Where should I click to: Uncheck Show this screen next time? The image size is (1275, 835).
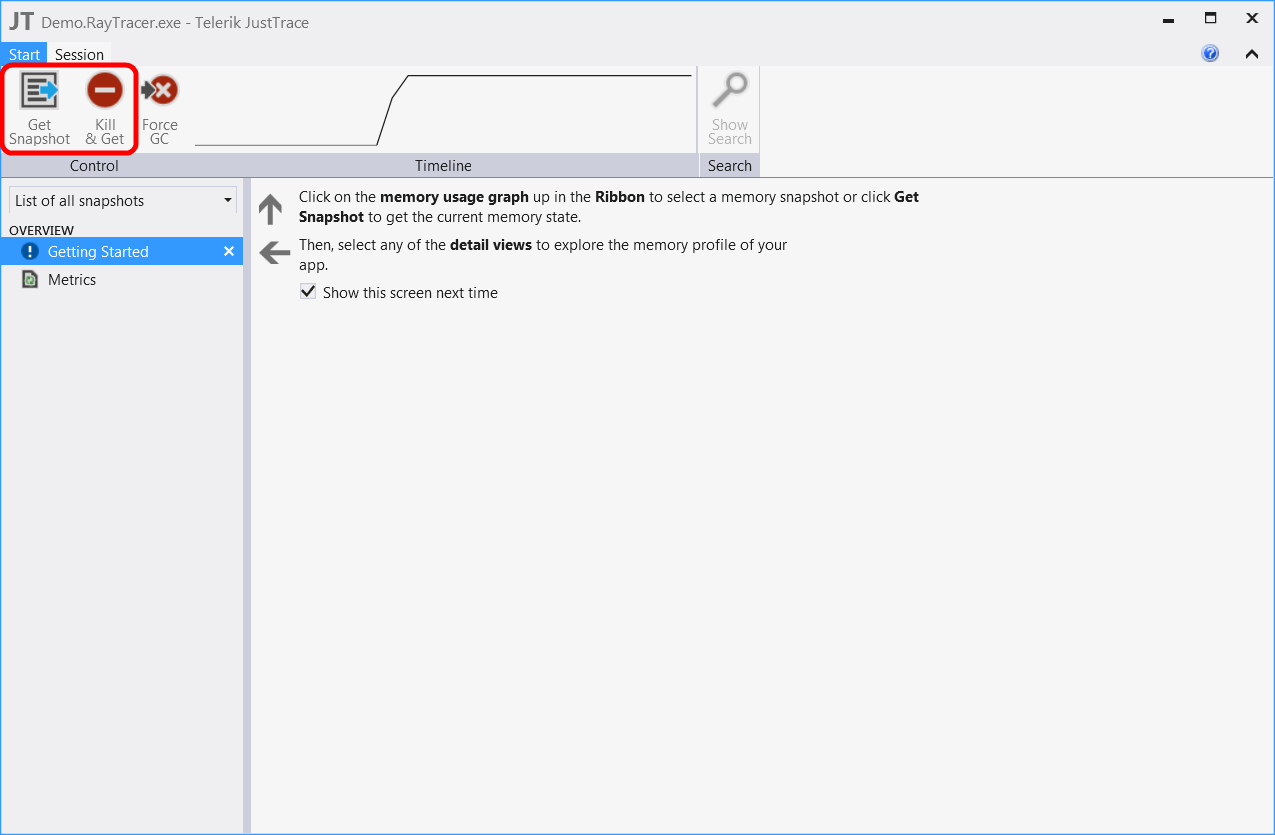coord(308,292)
